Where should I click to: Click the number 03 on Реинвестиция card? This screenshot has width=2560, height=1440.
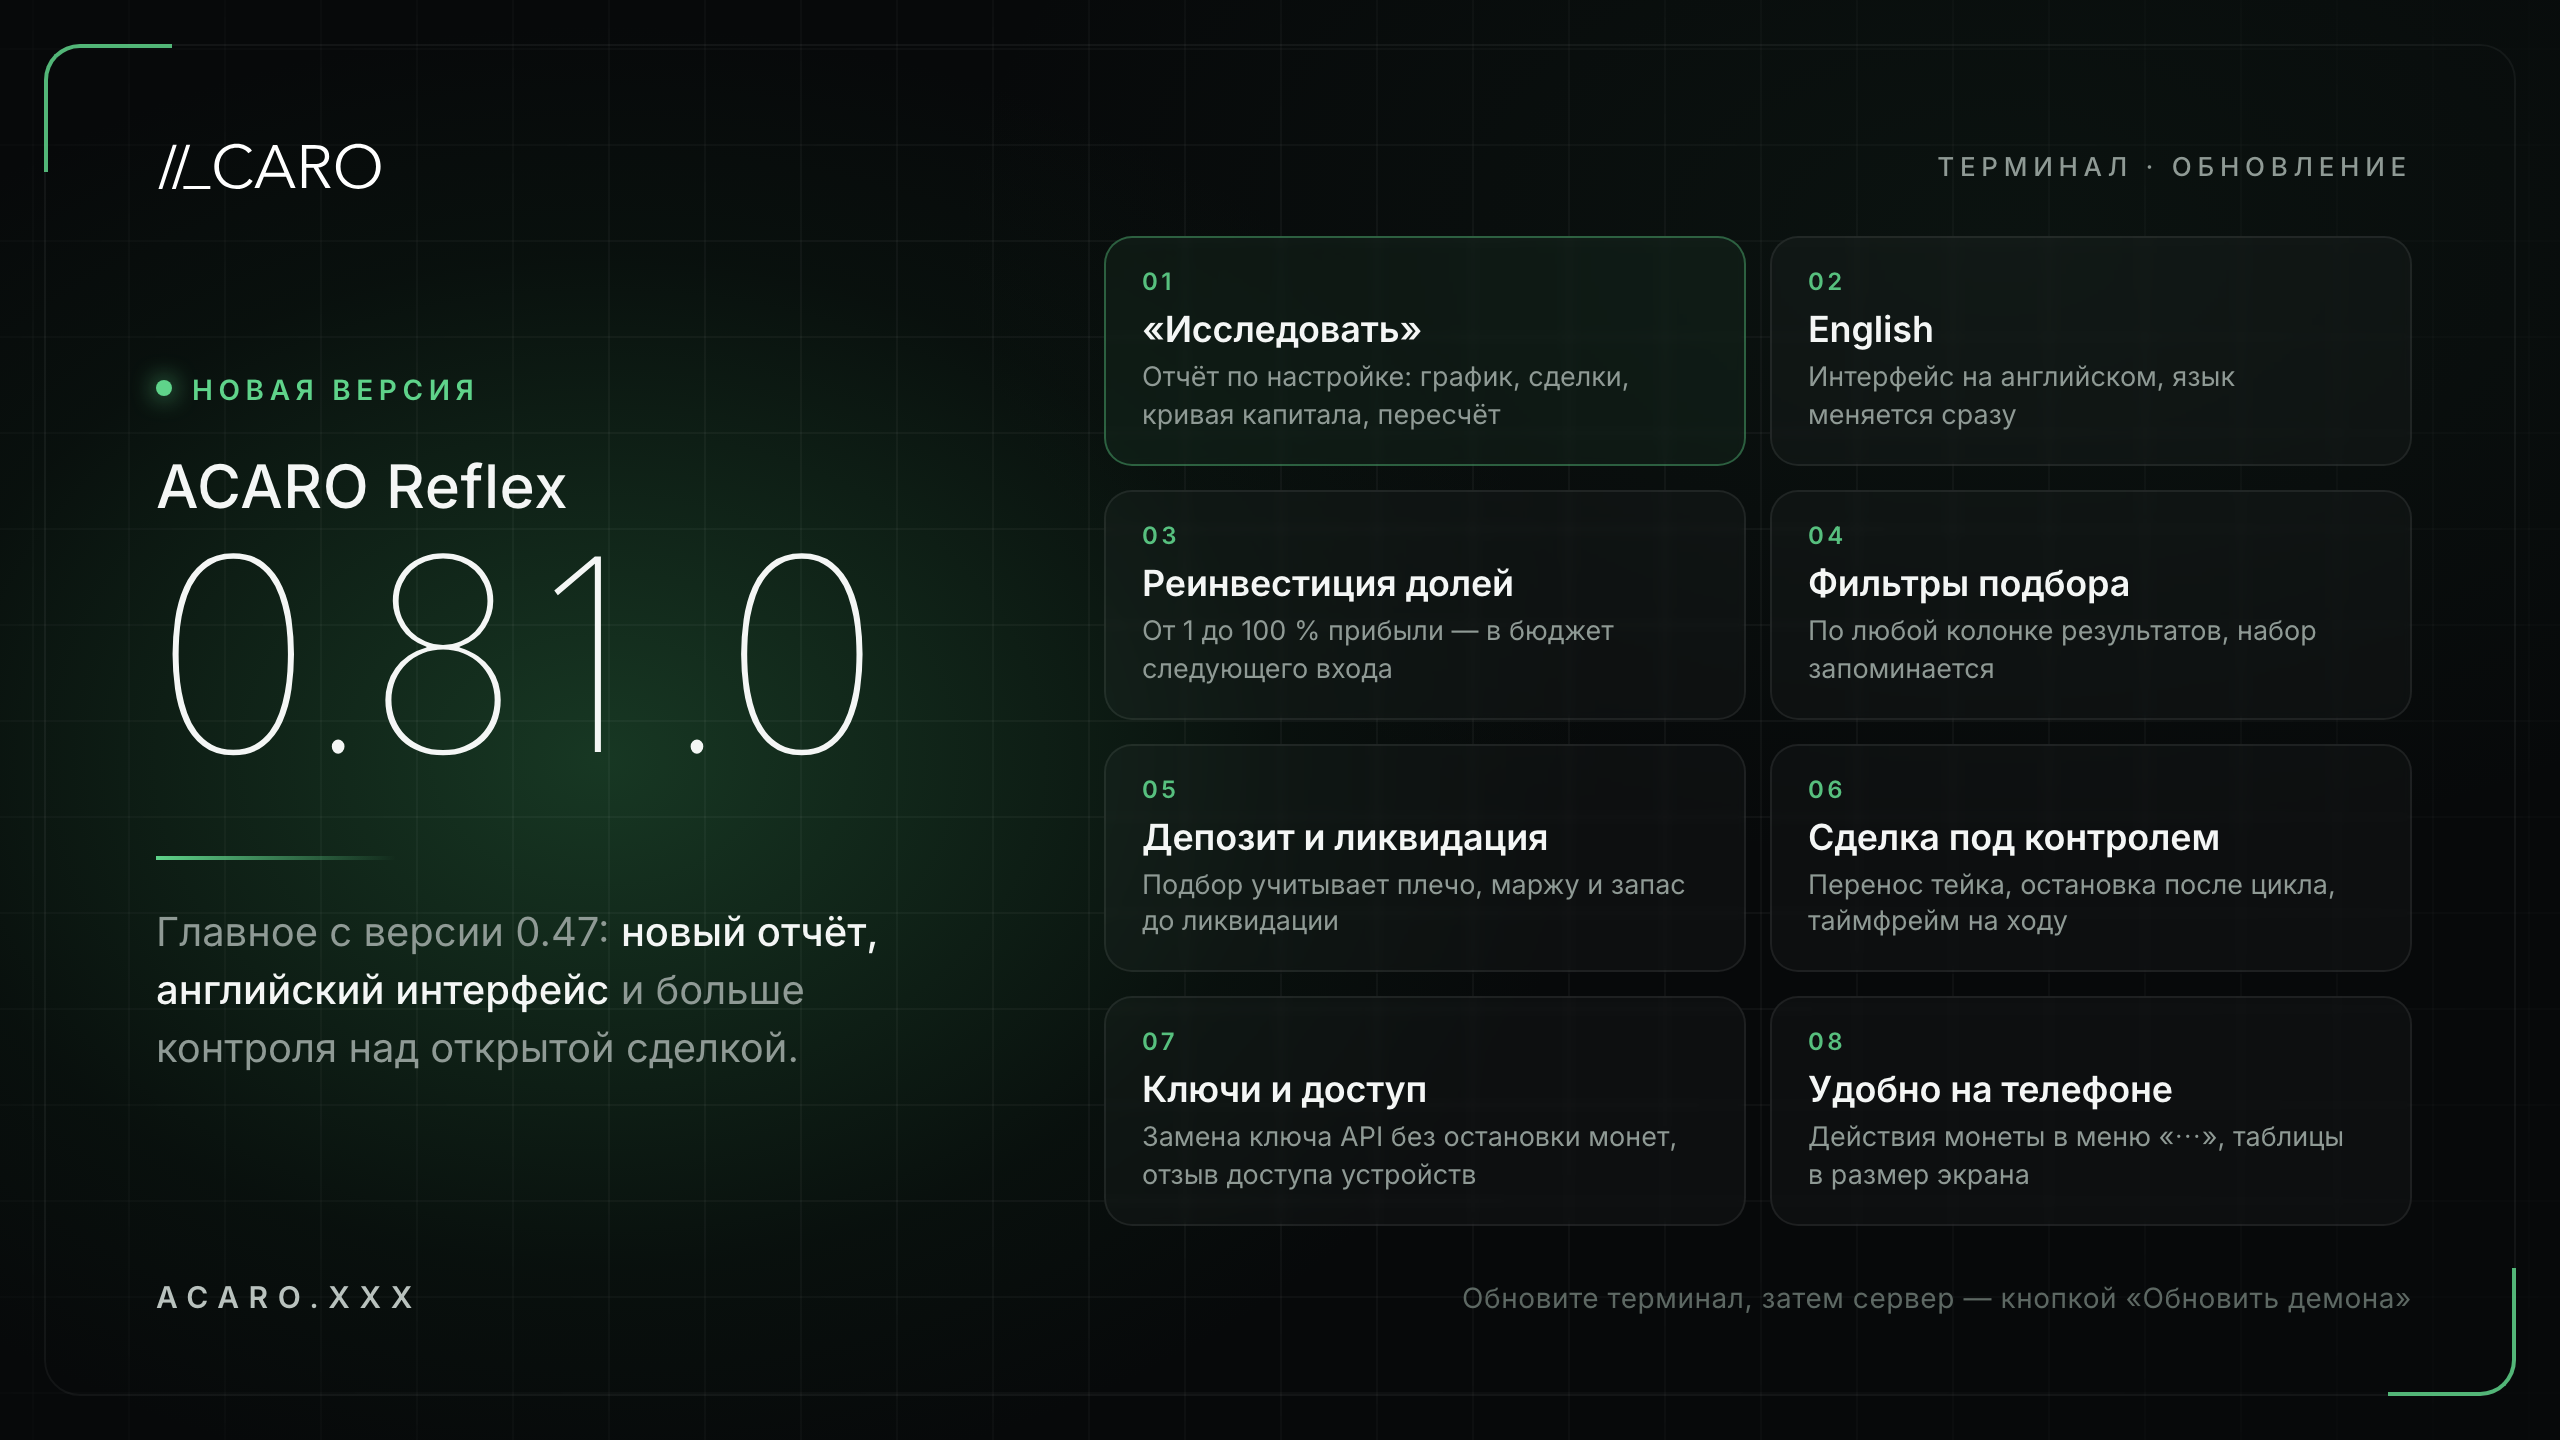(x=1159, y=536)
